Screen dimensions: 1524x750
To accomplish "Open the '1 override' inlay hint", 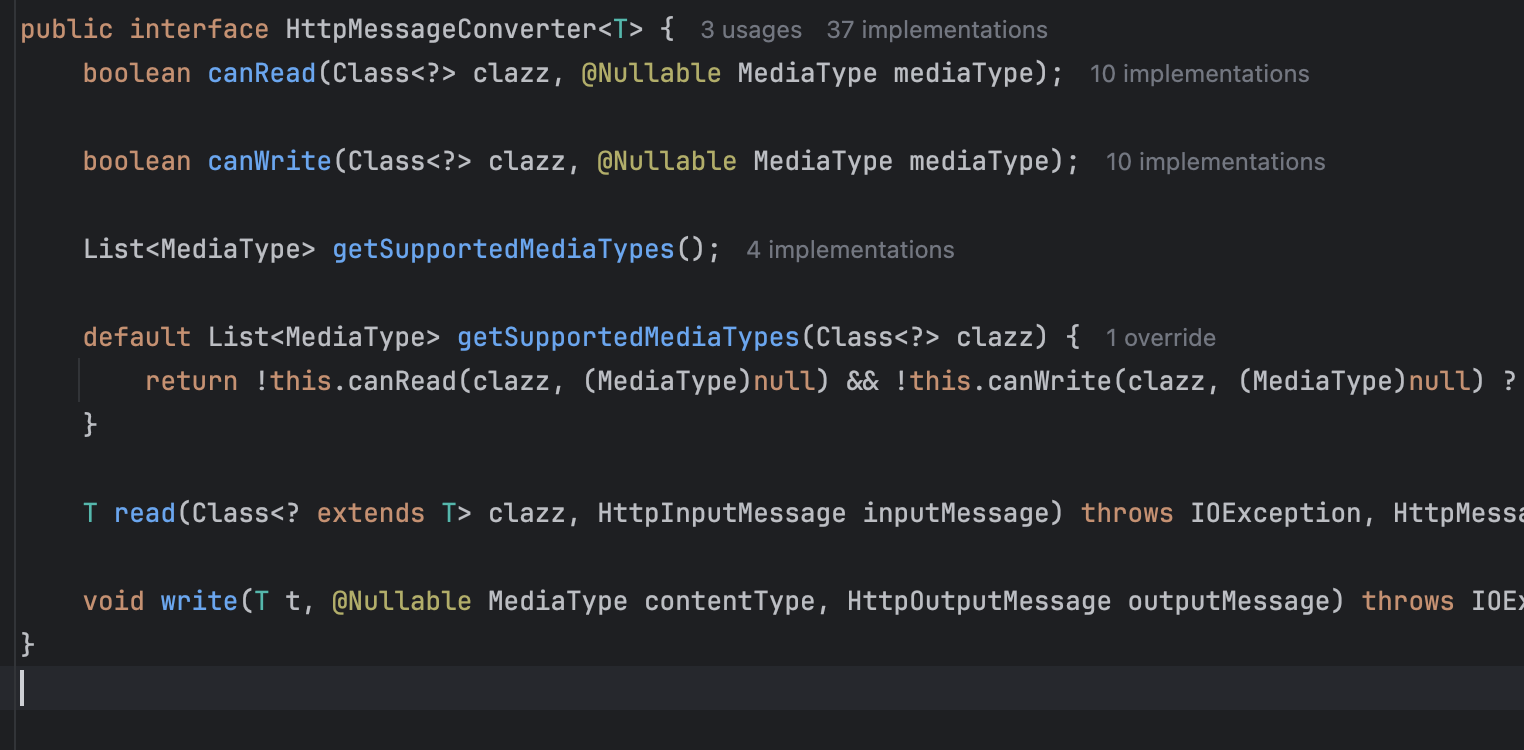I will [1160, 338].
